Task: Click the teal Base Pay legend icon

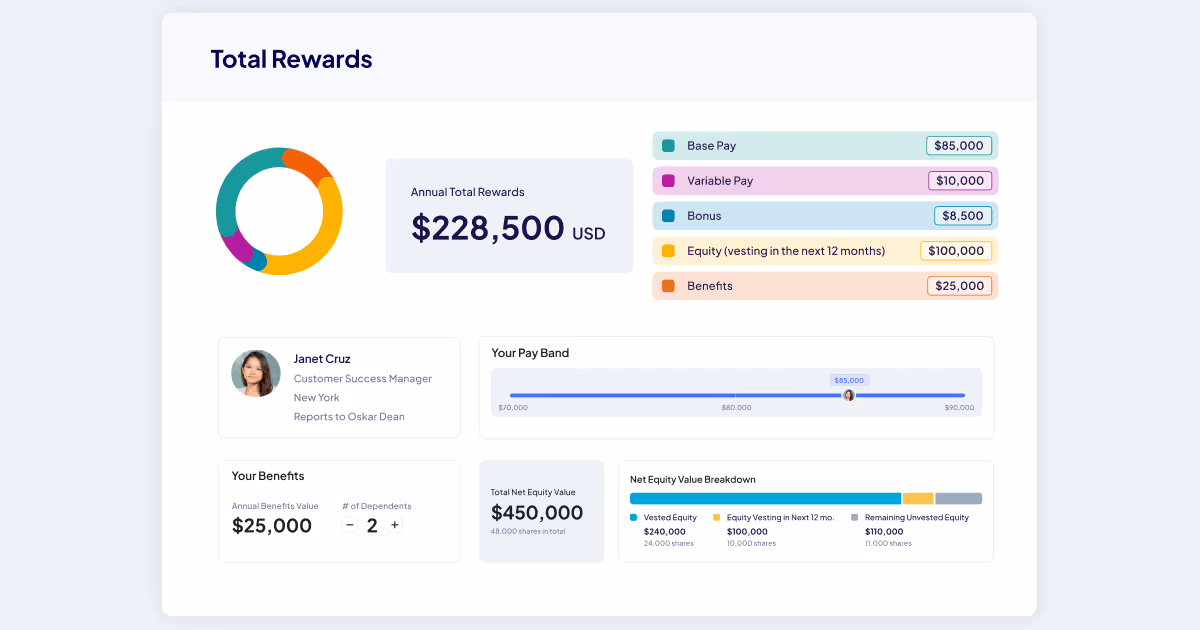Action: [664, 145]
